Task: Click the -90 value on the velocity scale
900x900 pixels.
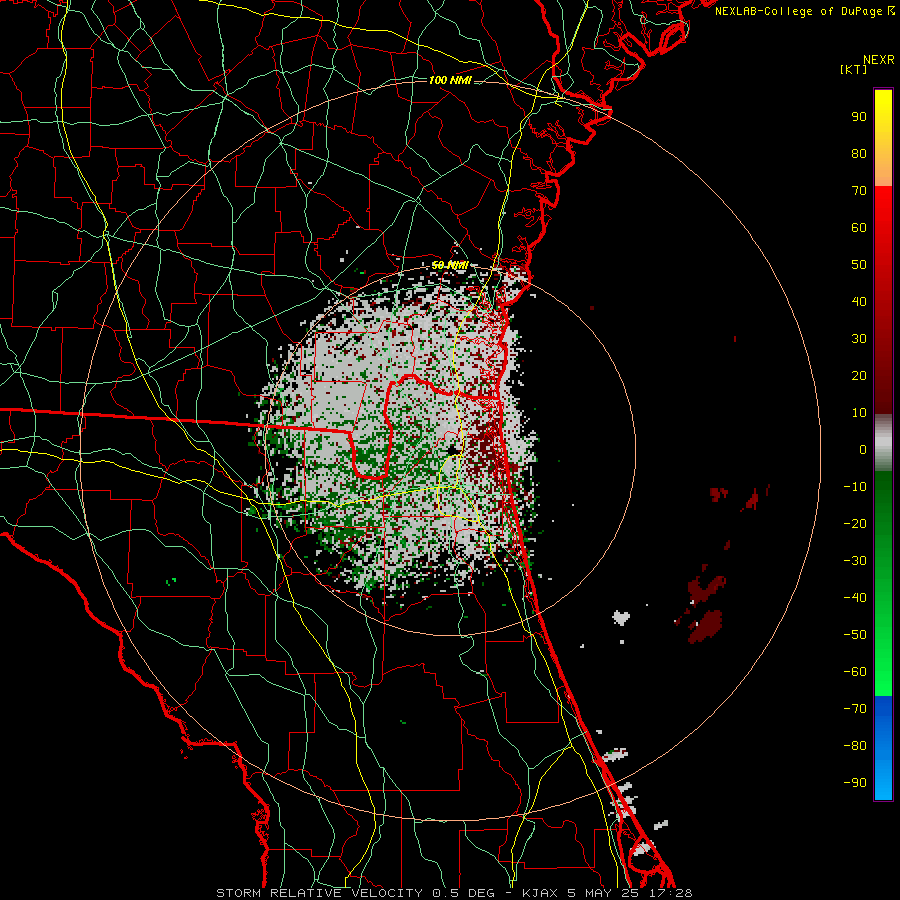Action: (x=855, y=783)
